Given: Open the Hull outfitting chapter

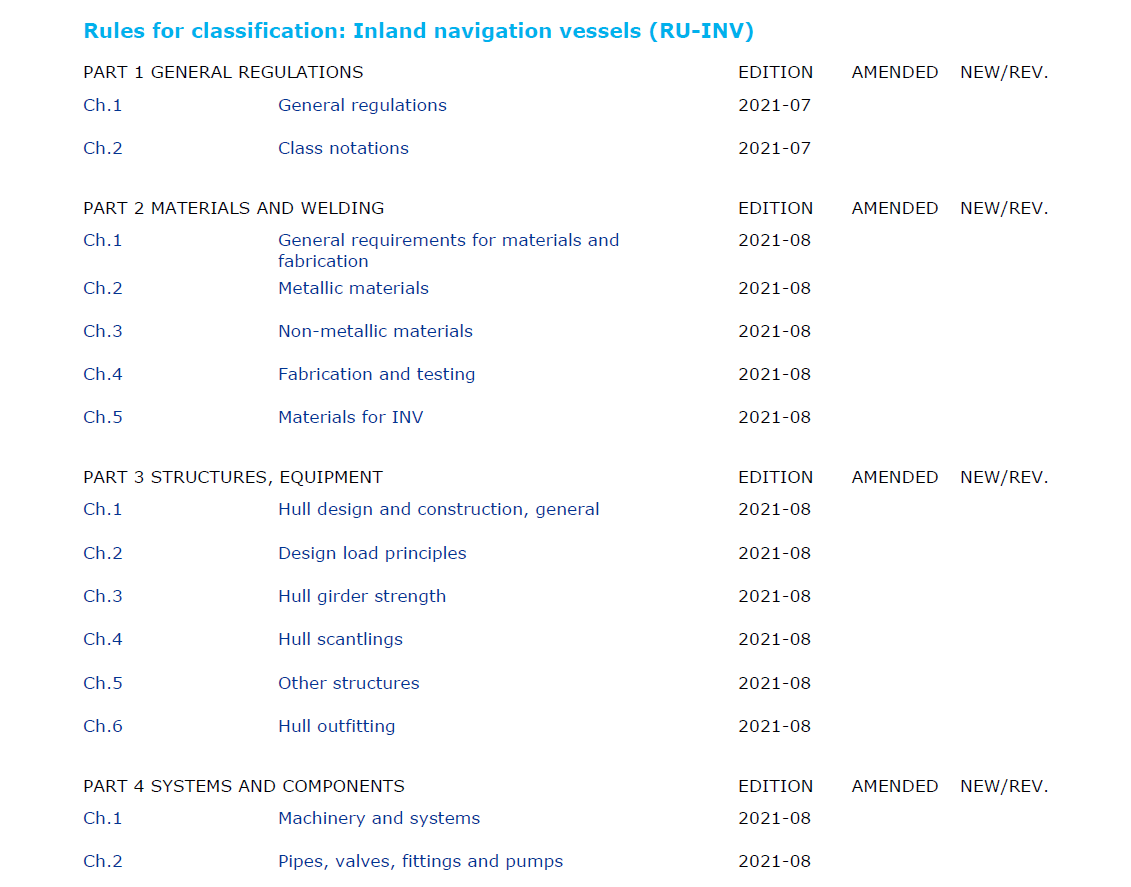Looking at the screenshot, I should pyautogui.click(x=336, y=726).
